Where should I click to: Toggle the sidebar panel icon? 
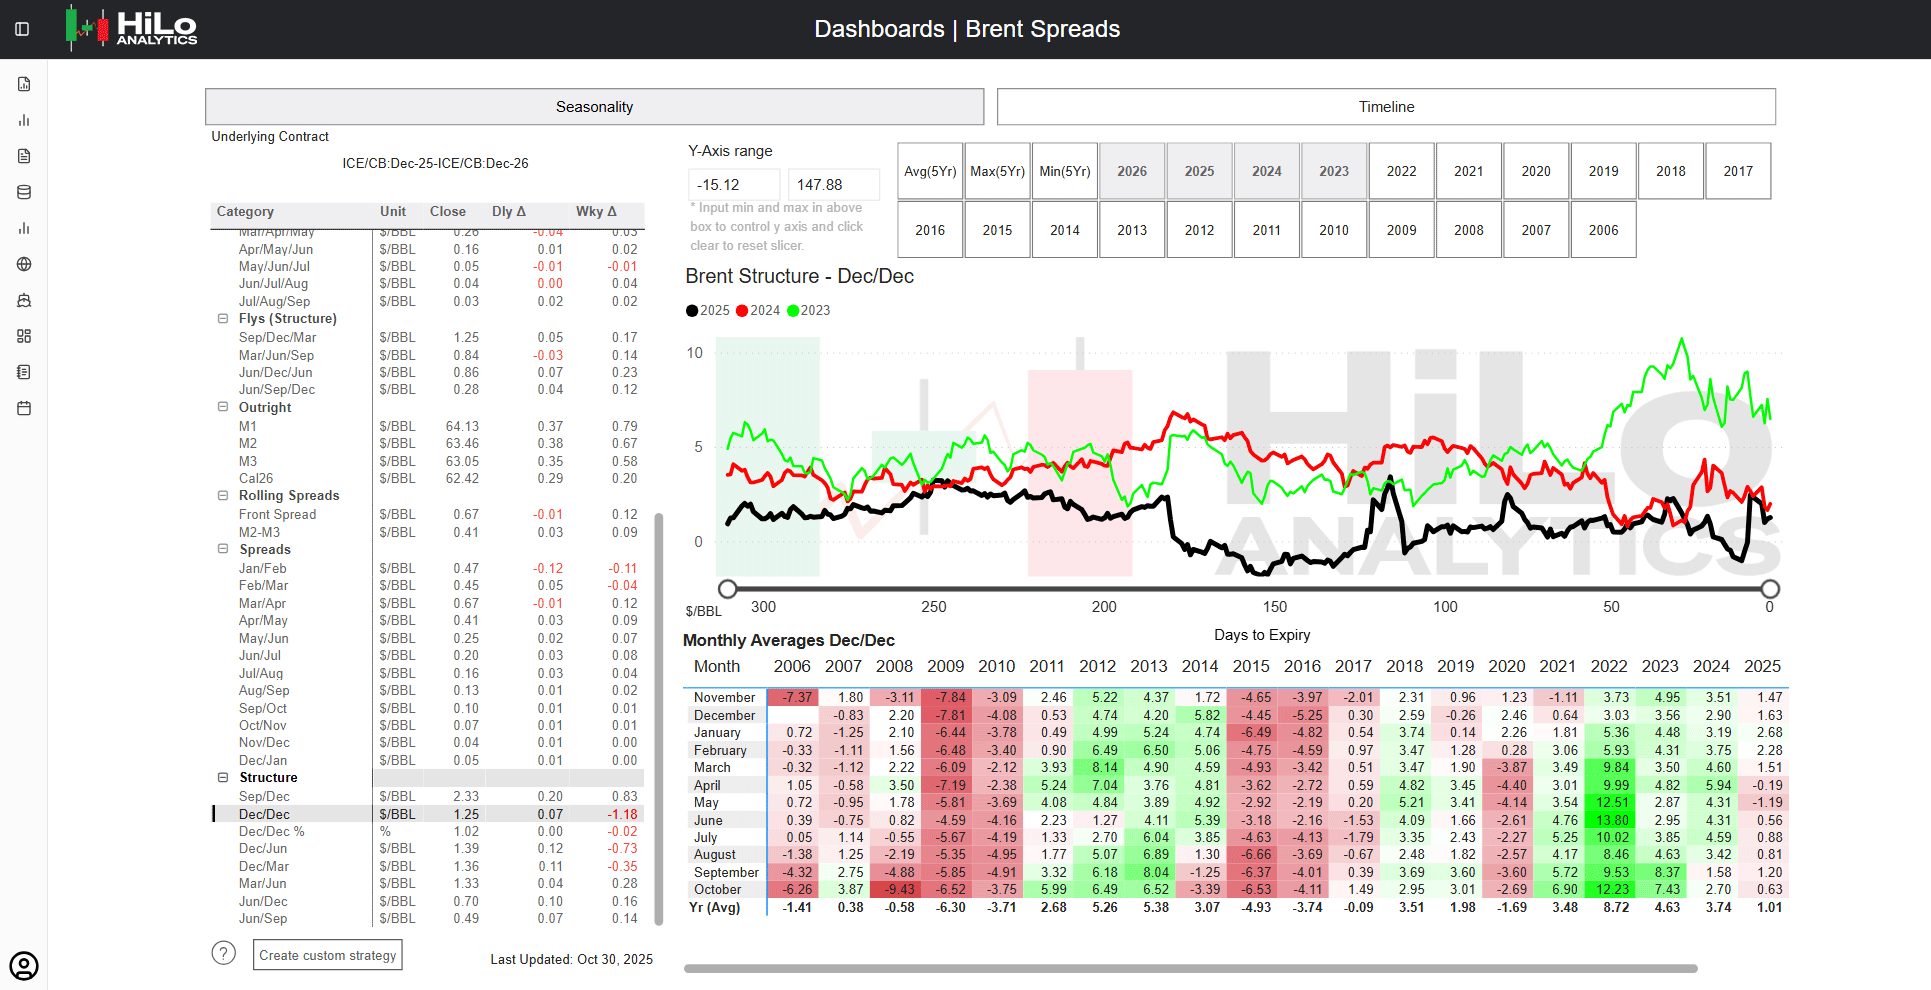coord(22,29)
